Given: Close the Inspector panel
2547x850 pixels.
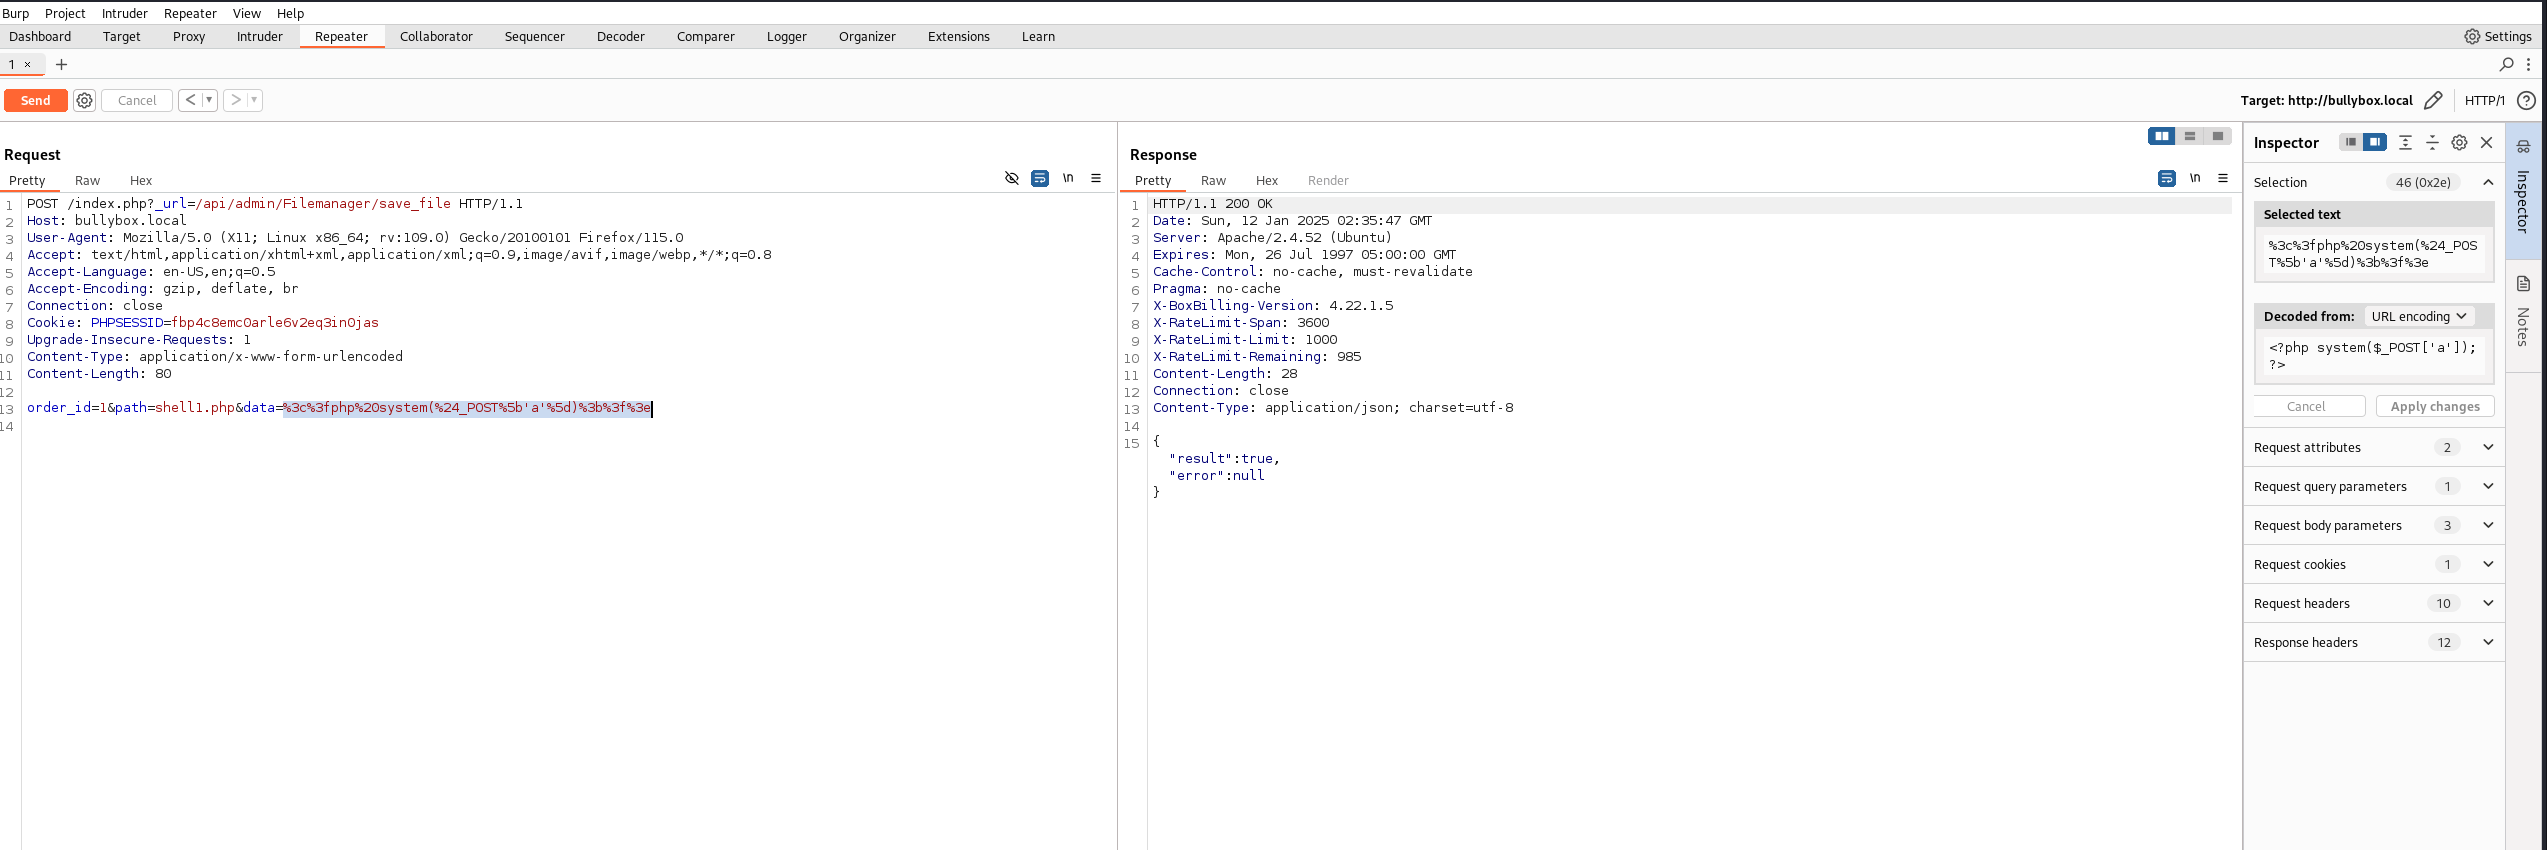Looking at the screenshot, I should click(x=2487, y=142).
